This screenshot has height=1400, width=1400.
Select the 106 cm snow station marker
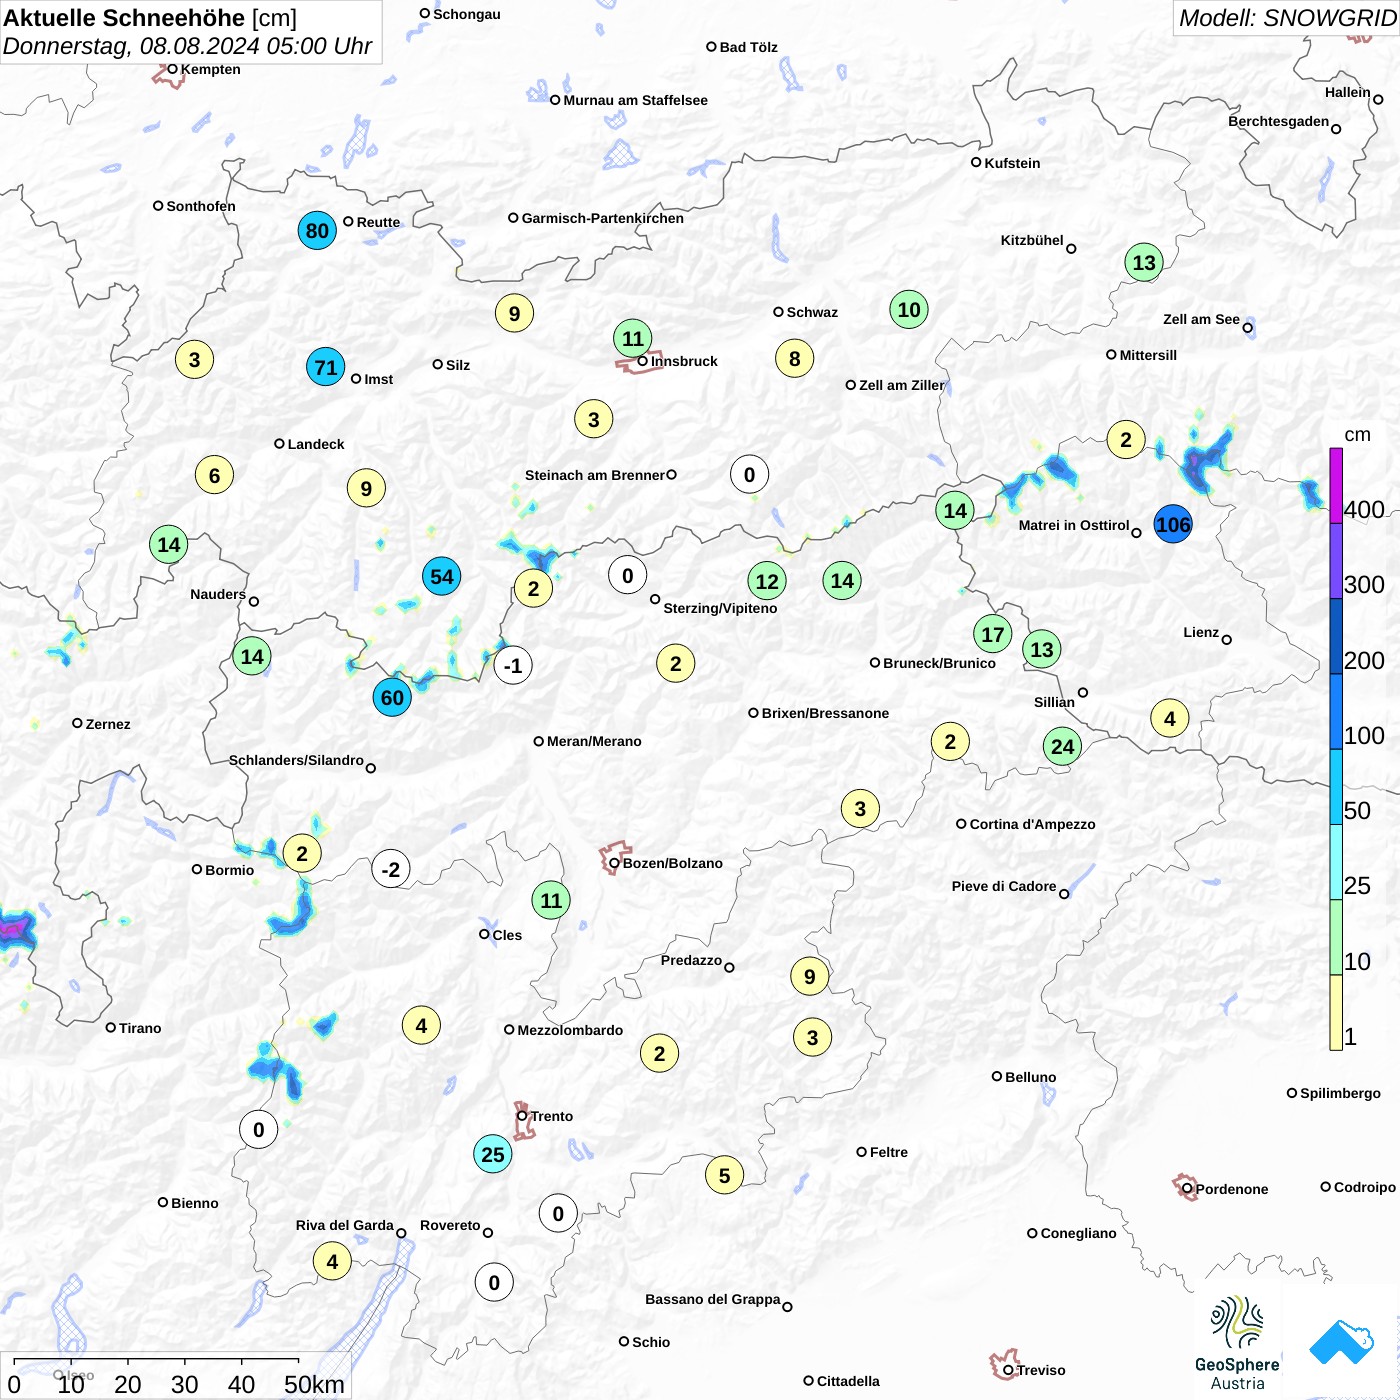click(x=1173, y=524)
